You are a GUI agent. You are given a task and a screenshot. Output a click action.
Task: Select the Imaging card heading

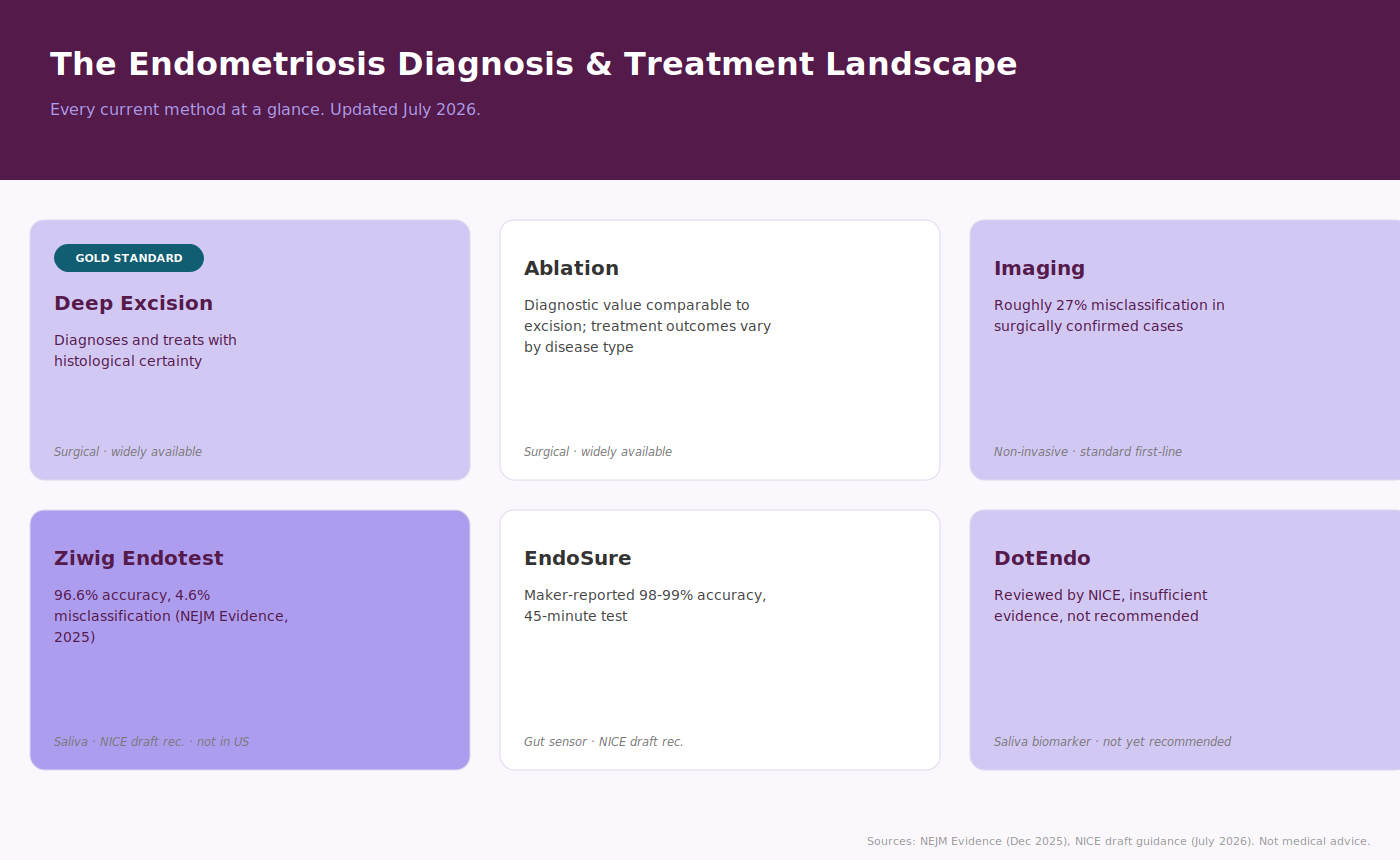coord(1039,268)
